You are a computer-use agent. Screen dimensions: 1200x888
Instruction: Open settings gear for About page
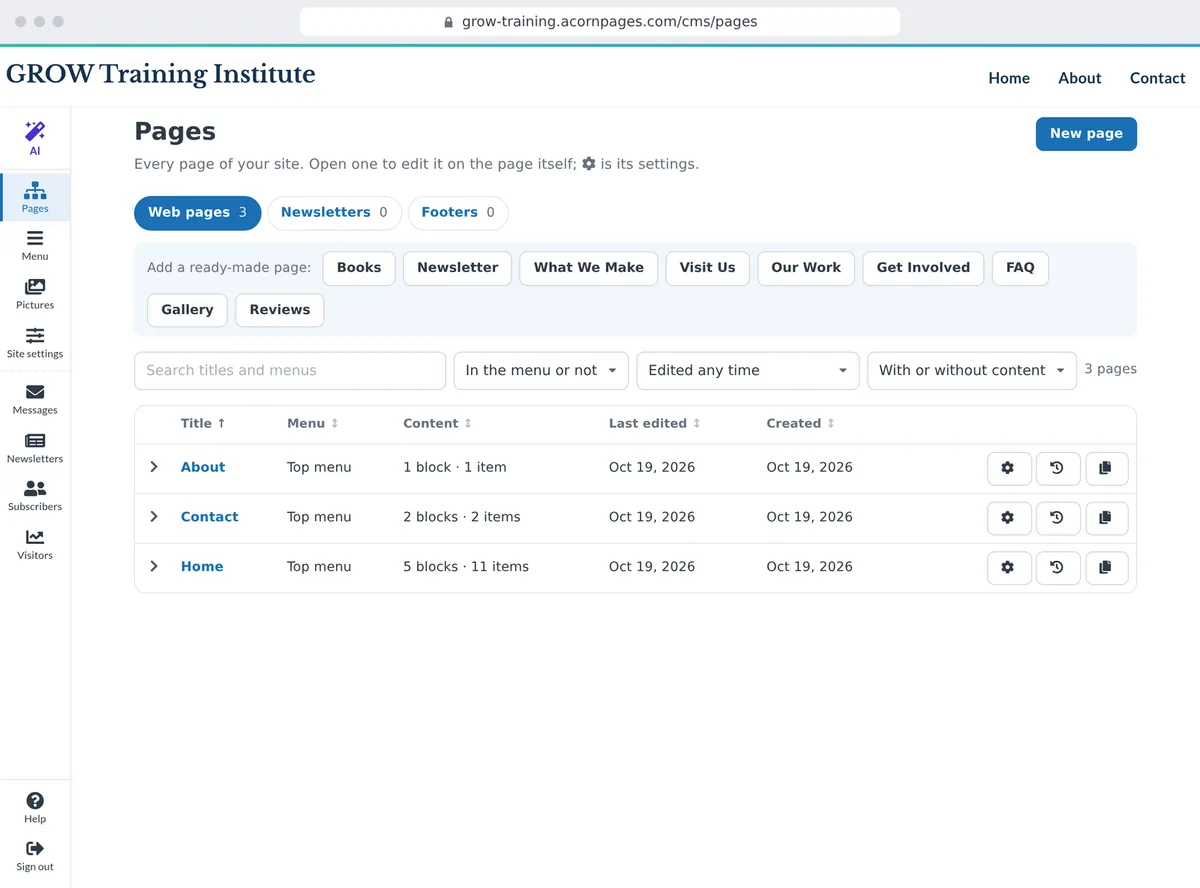[x=1009, y=468]
